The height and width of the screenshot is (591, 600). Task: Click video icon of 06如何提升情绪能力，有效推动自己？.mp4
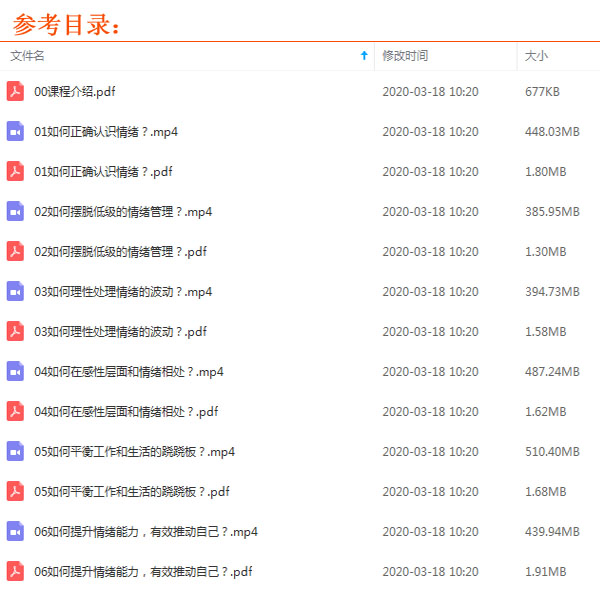click(15, 531)
